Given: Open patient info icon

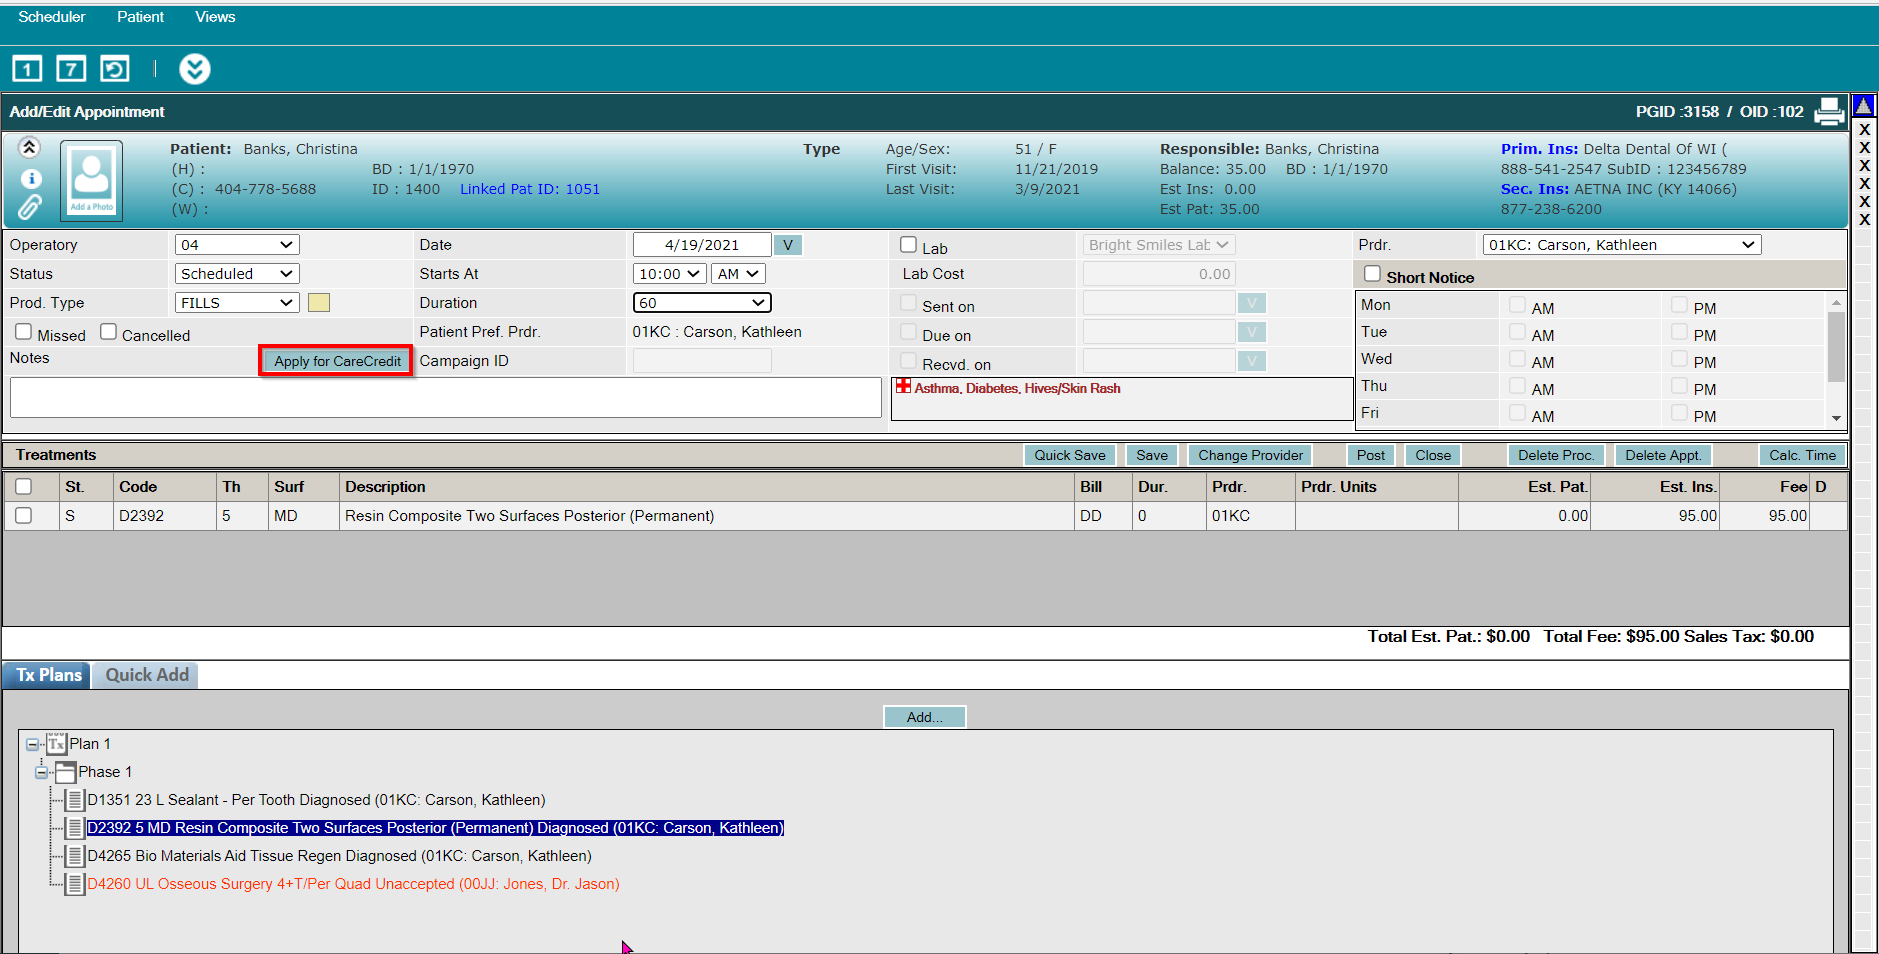Looking at the screenshot, I should point(31,179).
